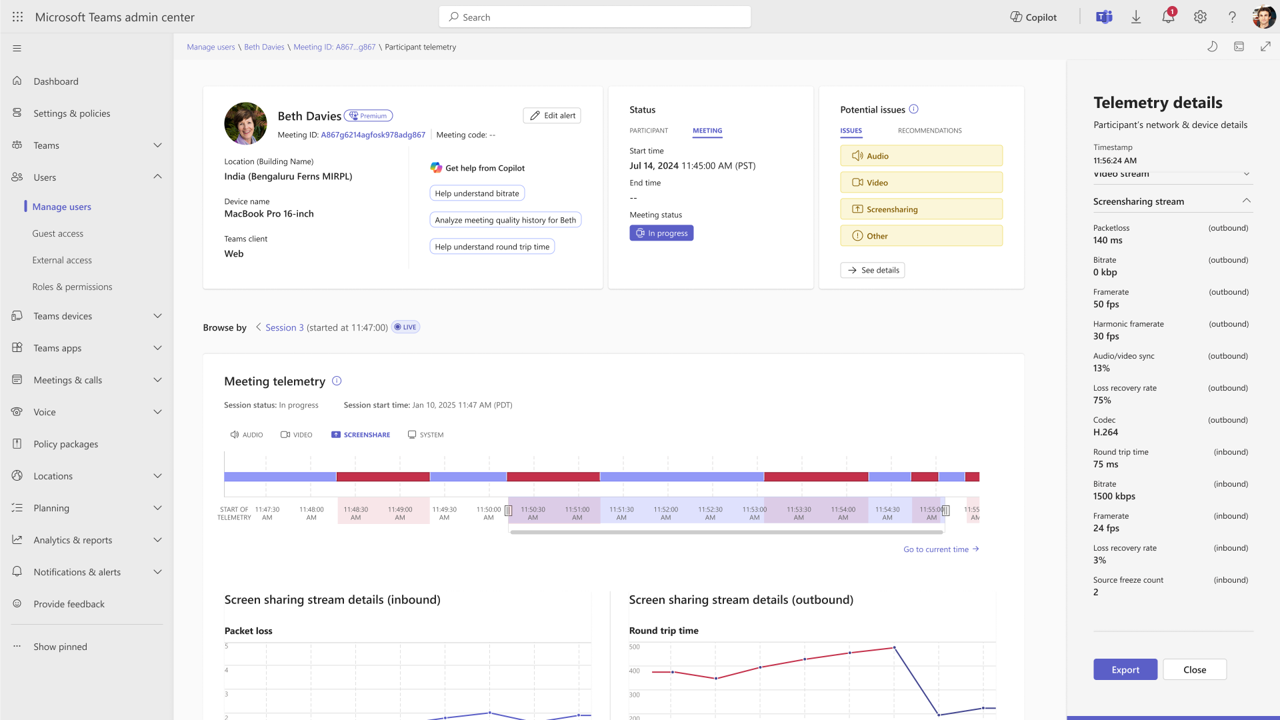Click the Meeting telemetry info icon
The width and height of the screenshot is (1280, 720).
337,381
